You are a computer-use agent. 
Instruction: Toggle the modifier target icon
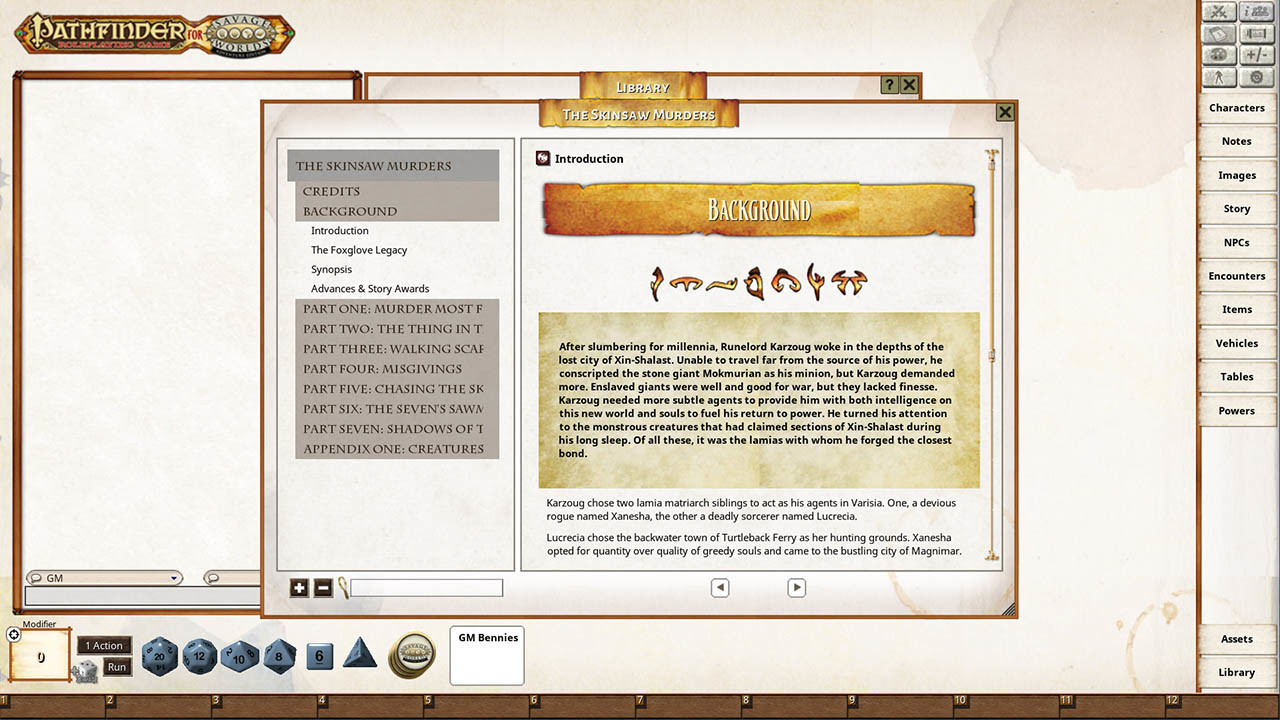point(14,634)
